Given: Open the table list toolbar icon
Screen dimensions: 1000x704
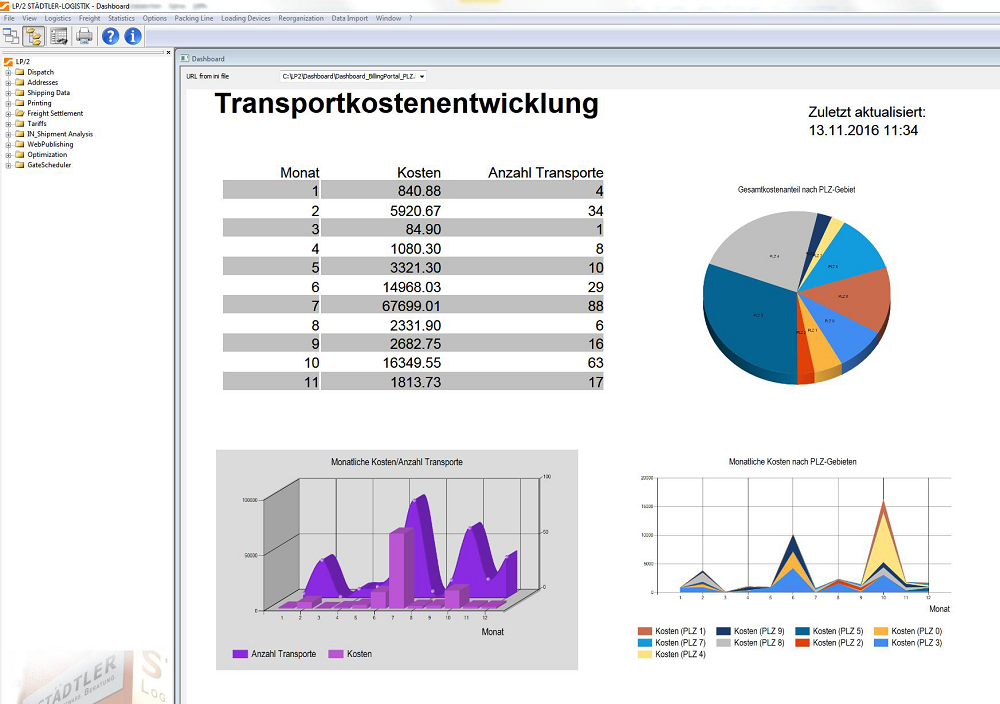Looking at the screenshot, I should (59, 36).
